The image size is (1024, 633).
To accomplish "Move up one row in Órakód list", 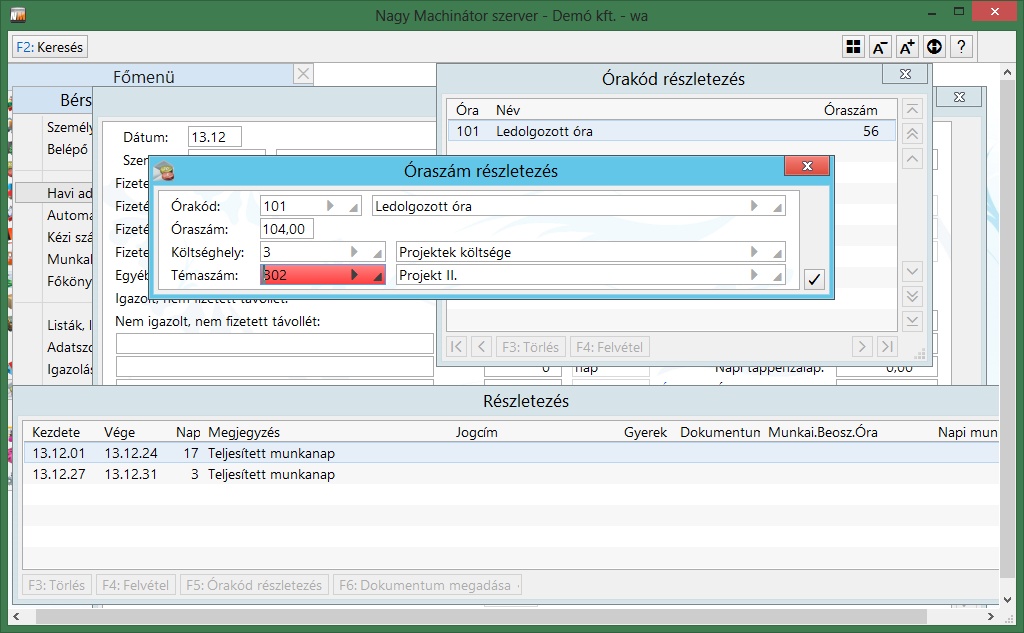I will point(912,159).
